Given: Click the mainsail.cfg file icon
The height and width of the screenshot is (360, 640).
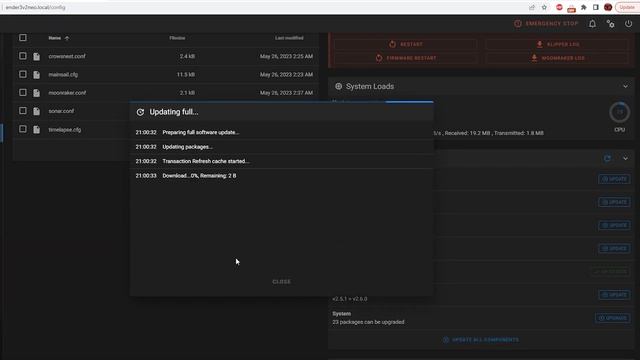Looking at the screenshot, I should click(x=37, y=75).
